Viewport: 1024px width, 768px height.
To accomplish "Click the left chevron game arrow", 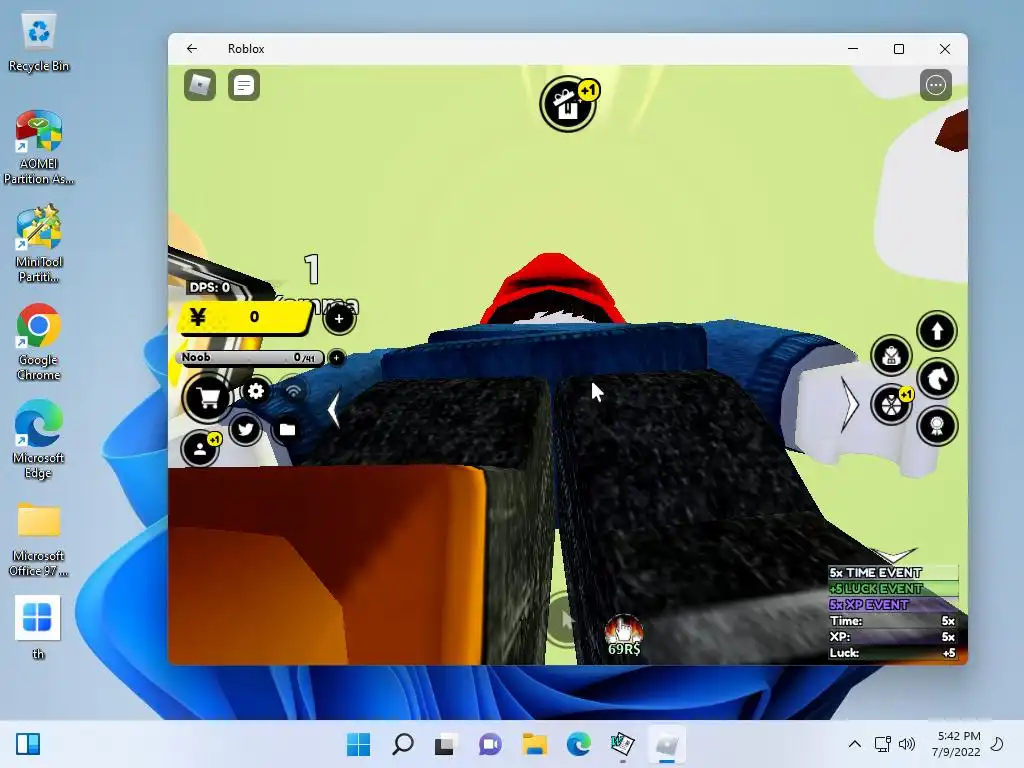I will (334, 409).
